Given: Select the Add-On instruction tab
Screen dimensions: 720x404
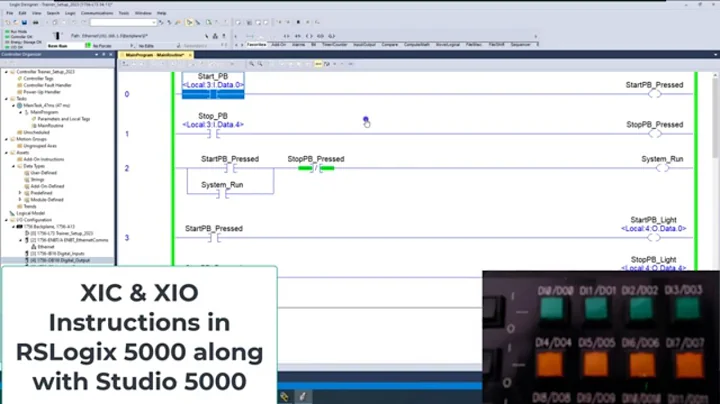Looking at the screenshot, I should pos(278,45).
